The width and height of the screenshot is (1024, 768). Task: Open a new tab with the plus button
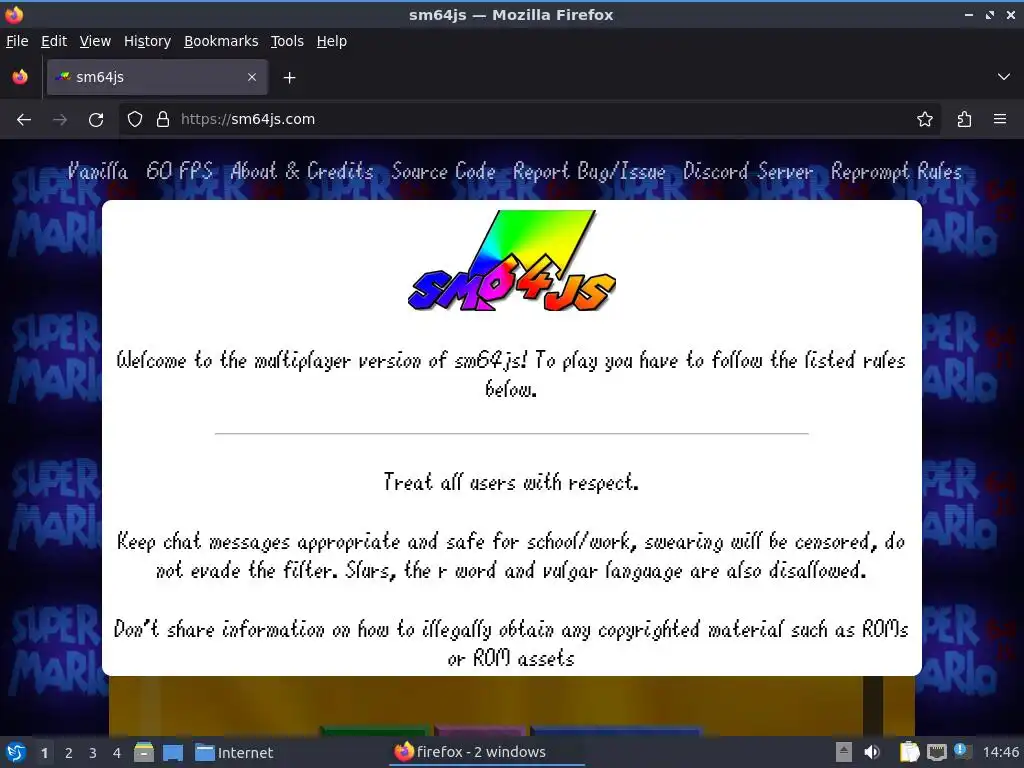[x=289, y=78]
